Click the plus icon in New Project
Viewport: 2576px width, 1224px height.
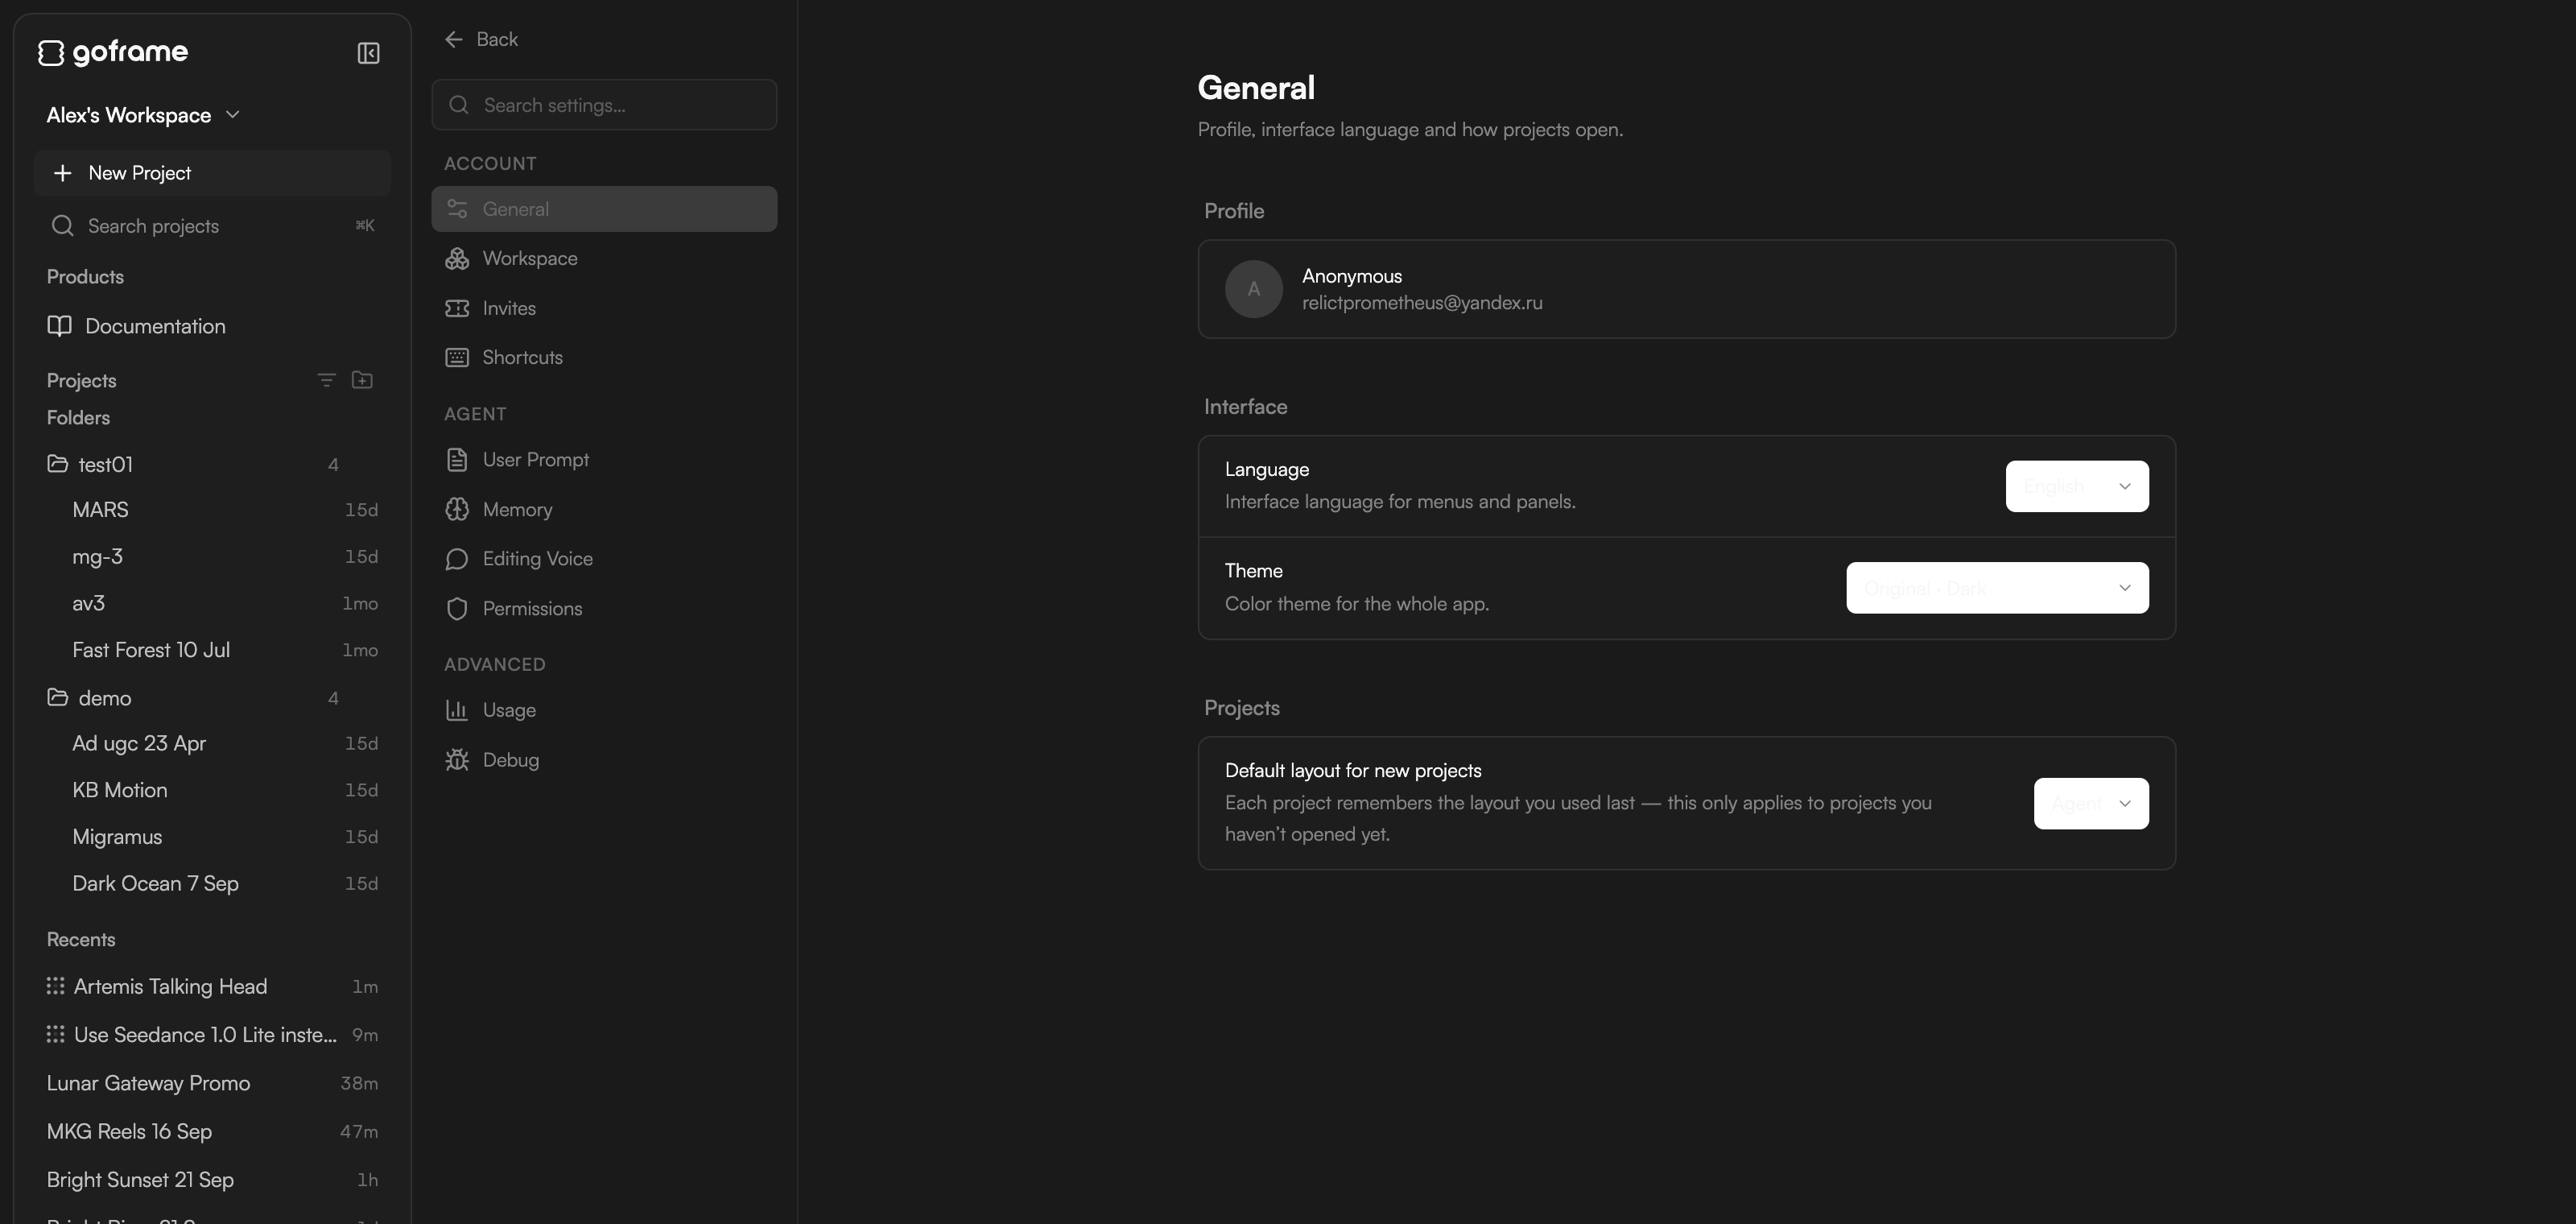point(62,173)
